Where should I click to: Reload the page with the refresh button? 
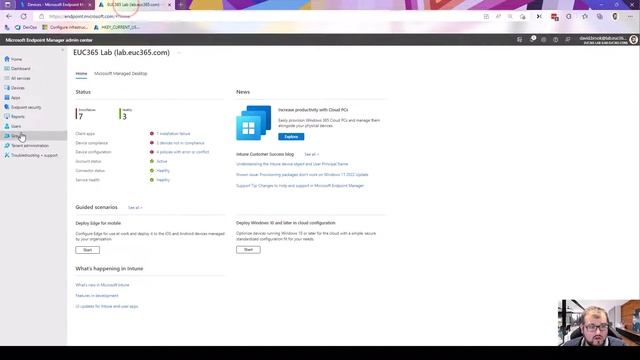[x=24, y=16]
